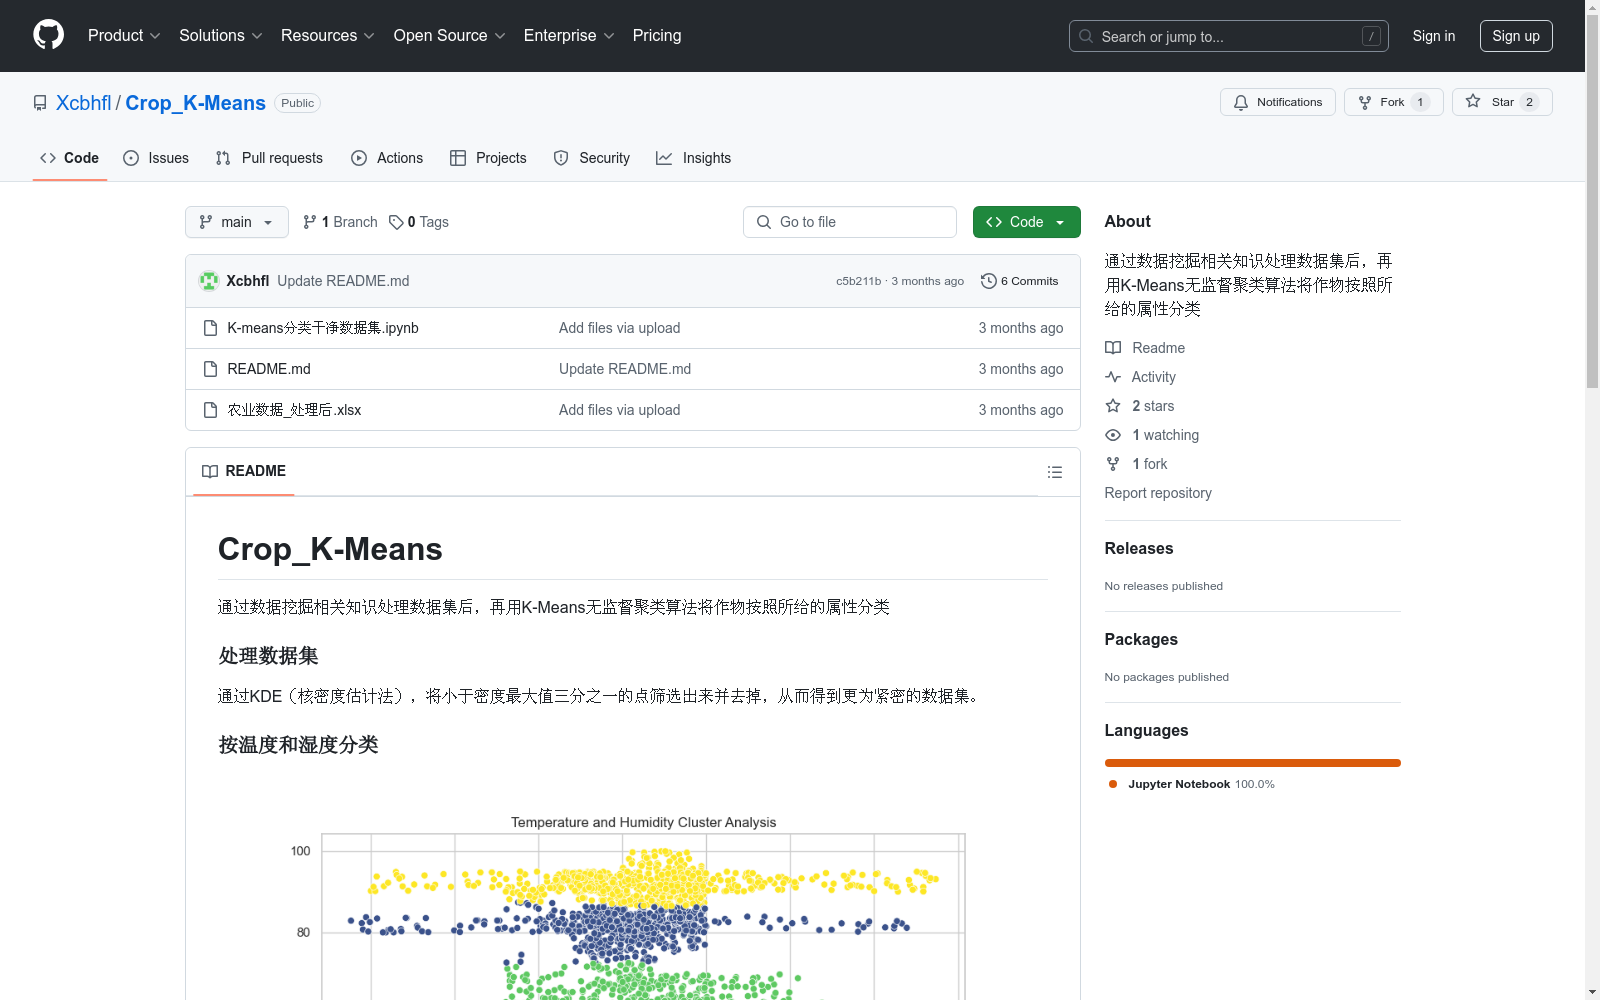The width and height of the screenshot is (1600, 1000).
Task: Open the Resources dropdown menu
Action: click(x=327, y=35)
